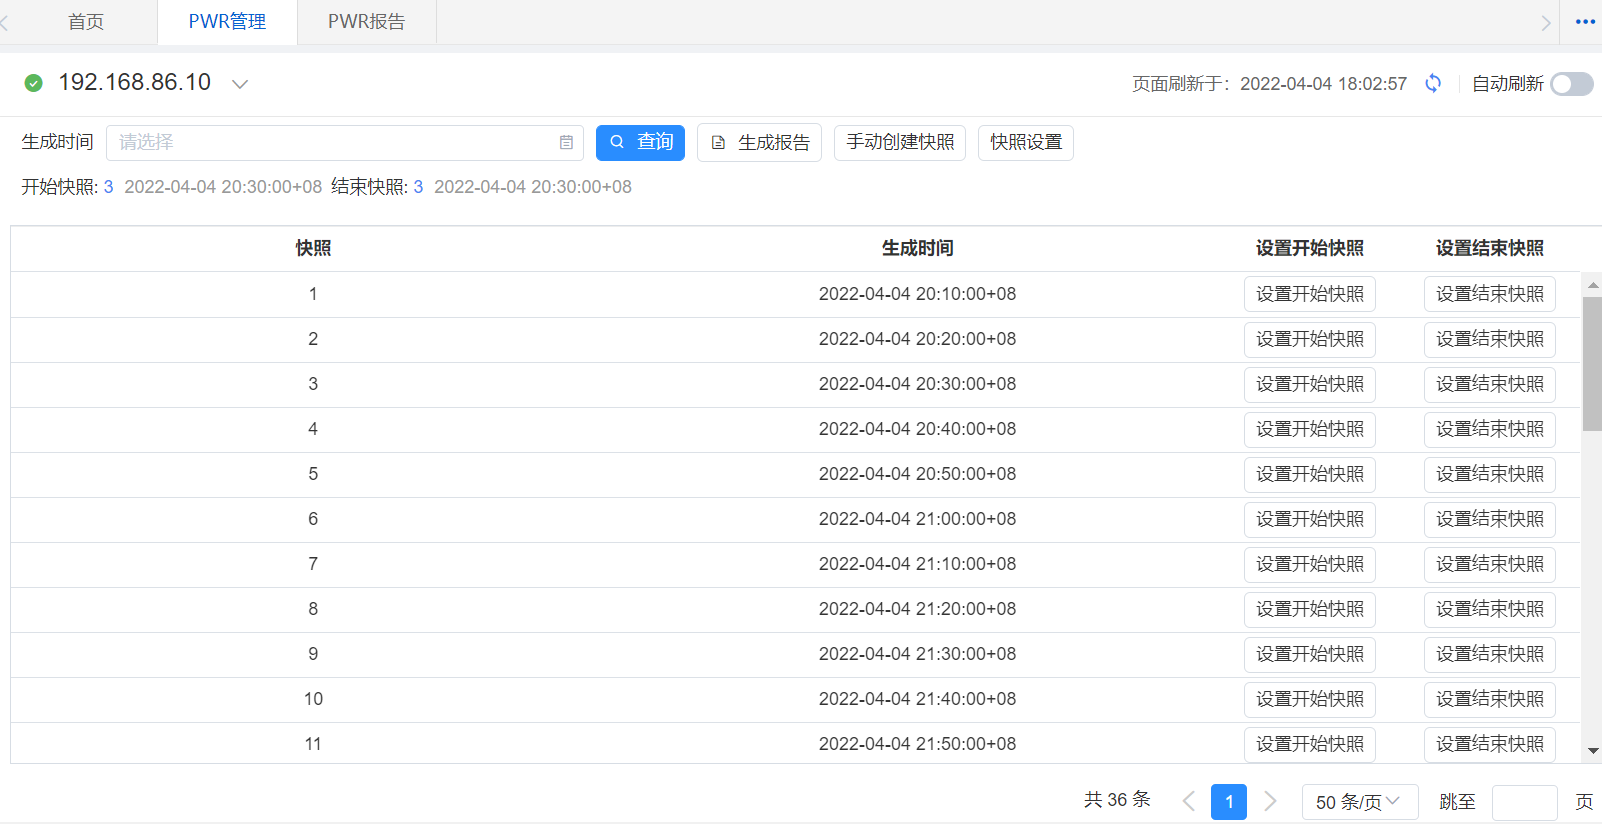Click the 生成时间 date picker field

tap(345, 143)
